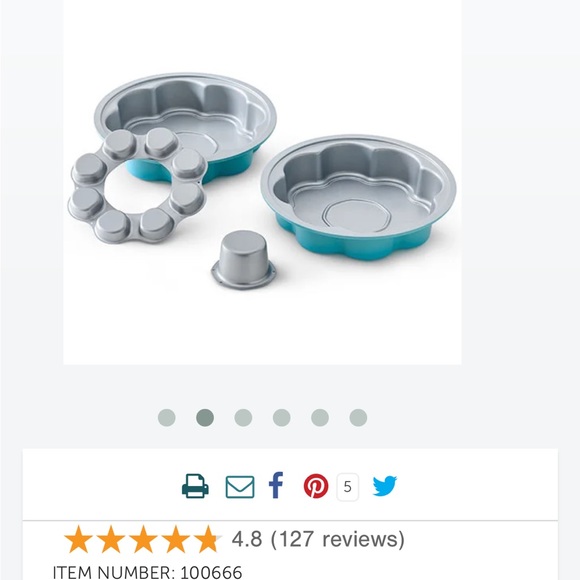
Task: Pin product with Pinterest icon
Action: [x=316, y=486]
